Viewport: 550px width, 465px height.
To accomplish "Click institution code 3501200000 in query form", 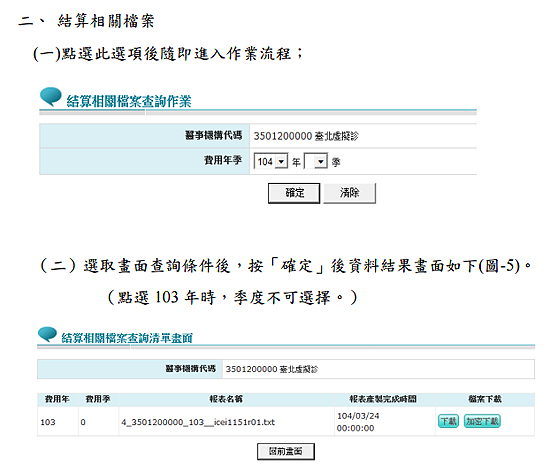I will pyautogui.click(x=283, y=136).
